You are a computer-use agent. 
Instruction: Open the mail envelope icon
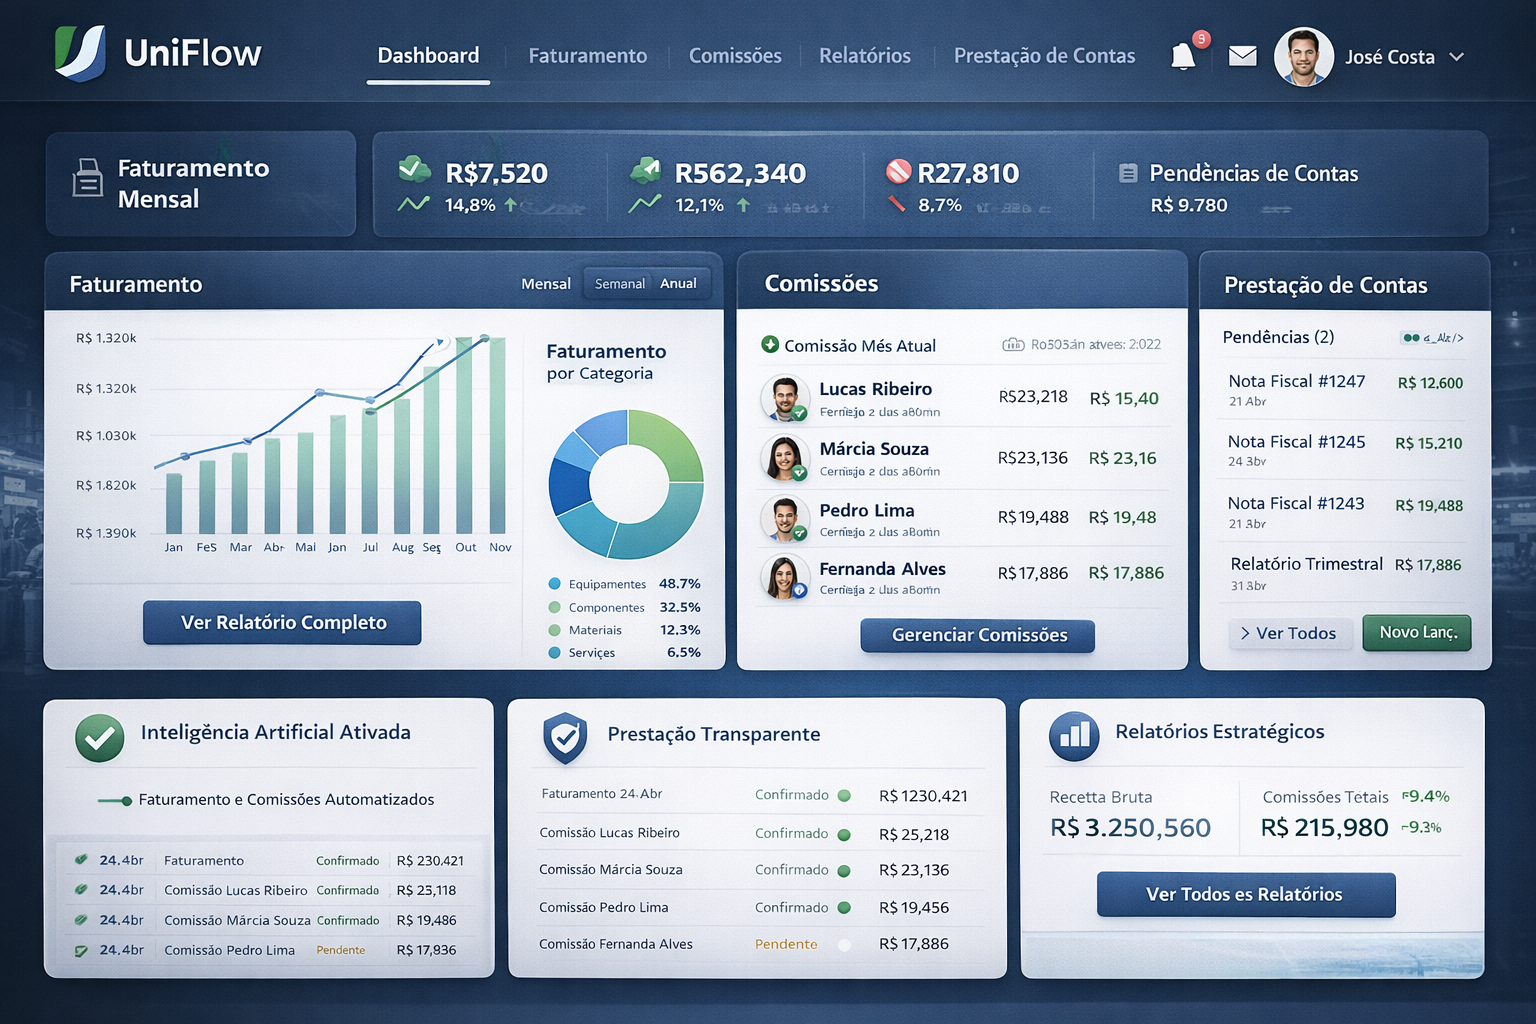1242,56
